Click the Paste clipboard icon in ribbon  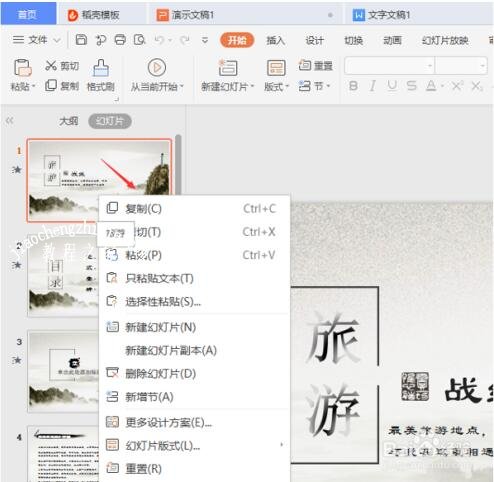22,68
